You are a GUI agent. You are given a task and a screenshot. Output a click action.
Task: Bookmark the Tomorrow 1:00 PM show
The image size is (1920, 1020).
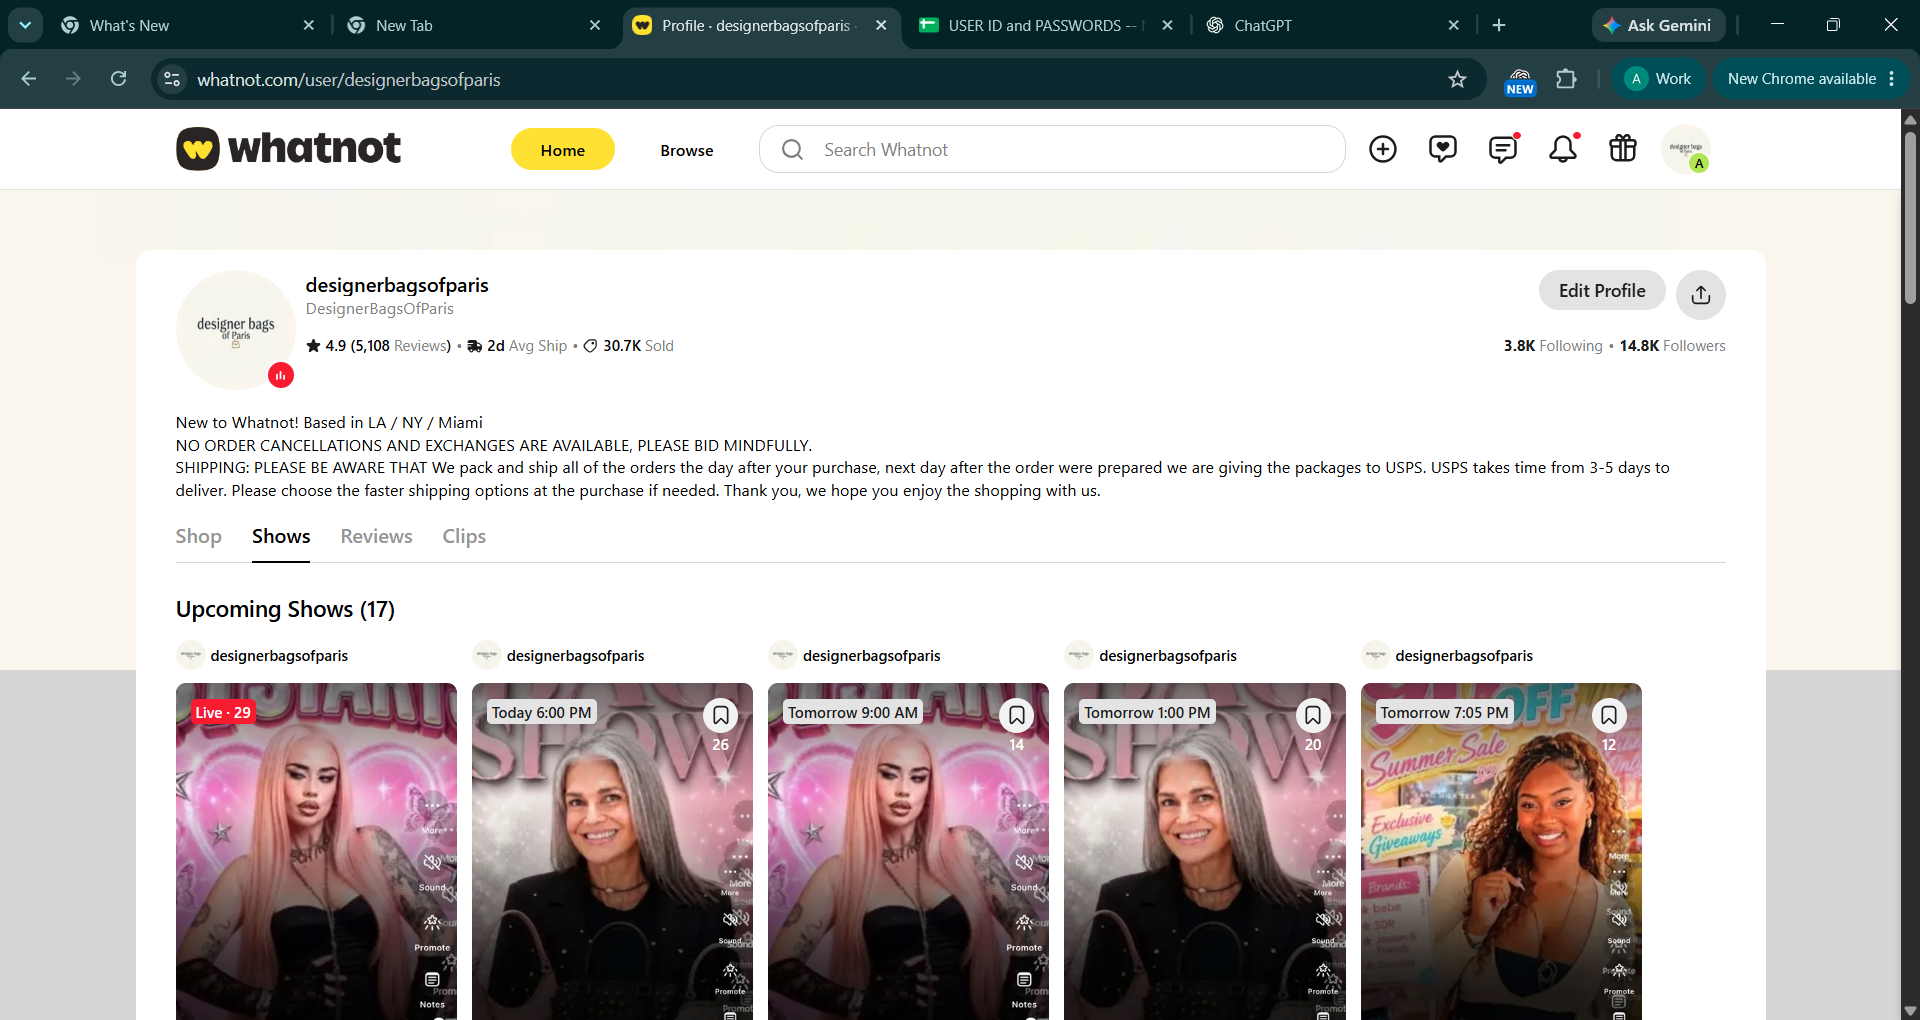1313,715
